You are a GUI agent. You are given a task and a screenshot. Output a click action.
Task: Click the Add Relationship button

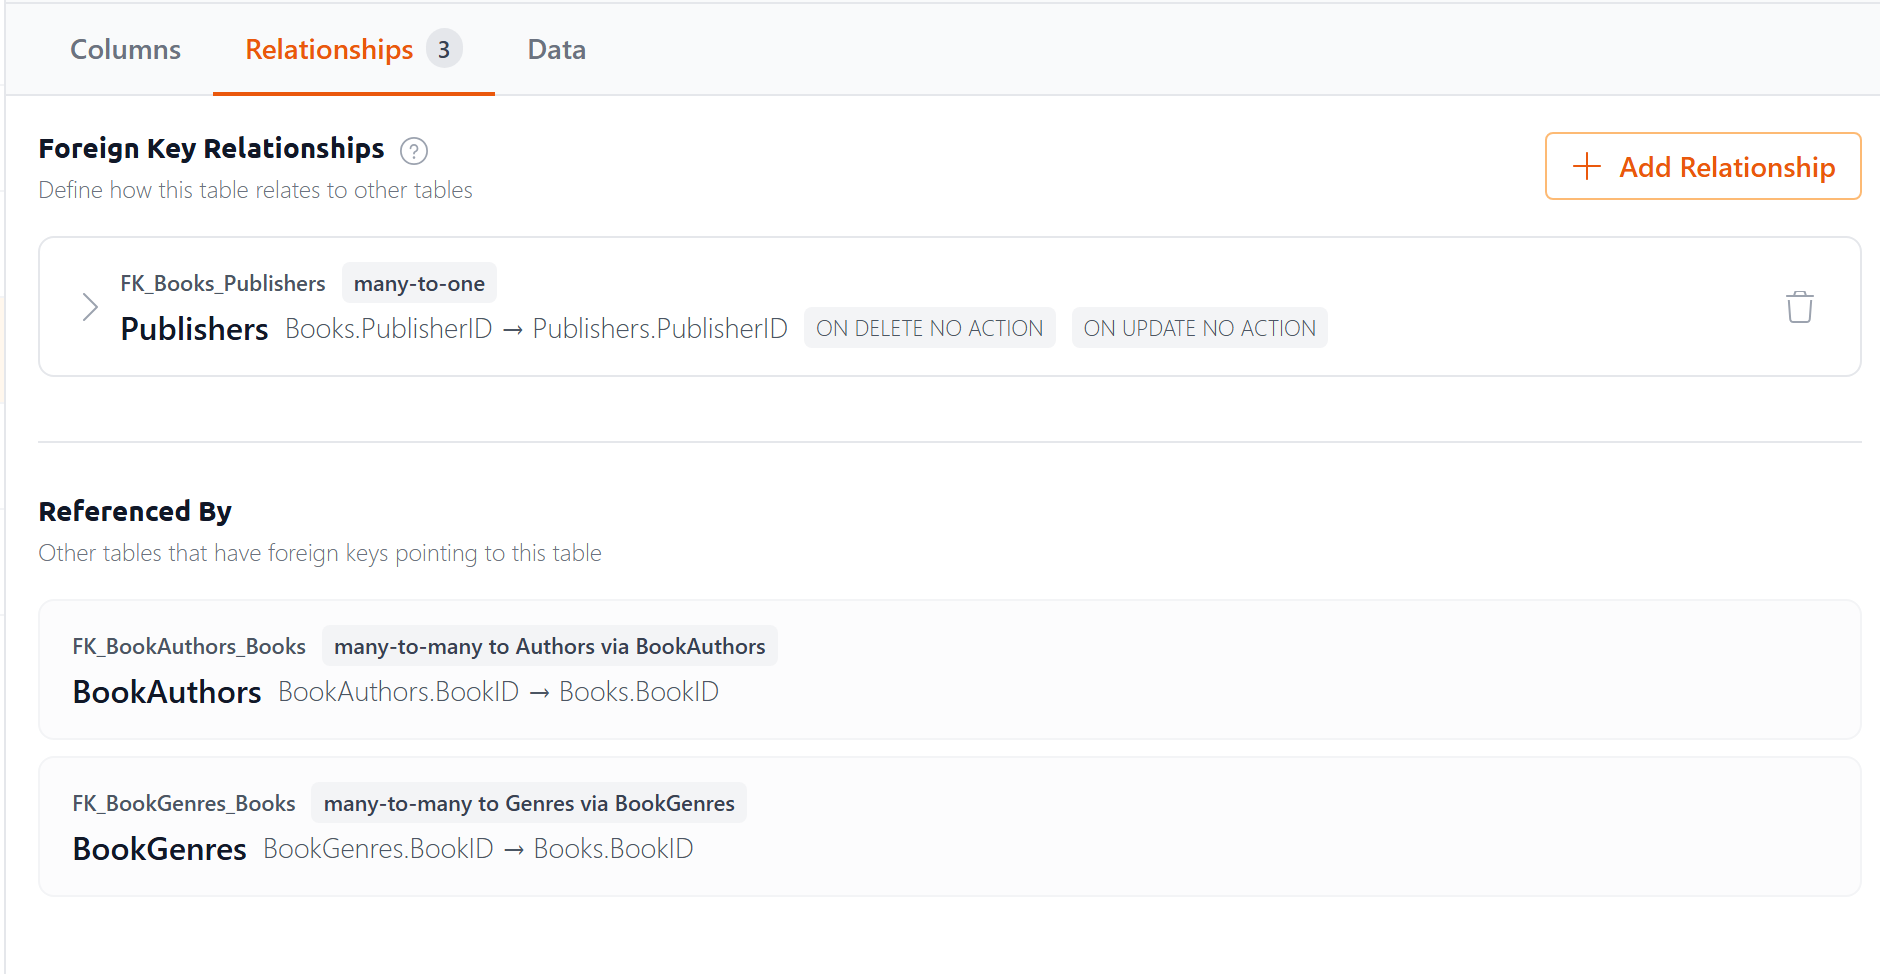point(1702,166)
